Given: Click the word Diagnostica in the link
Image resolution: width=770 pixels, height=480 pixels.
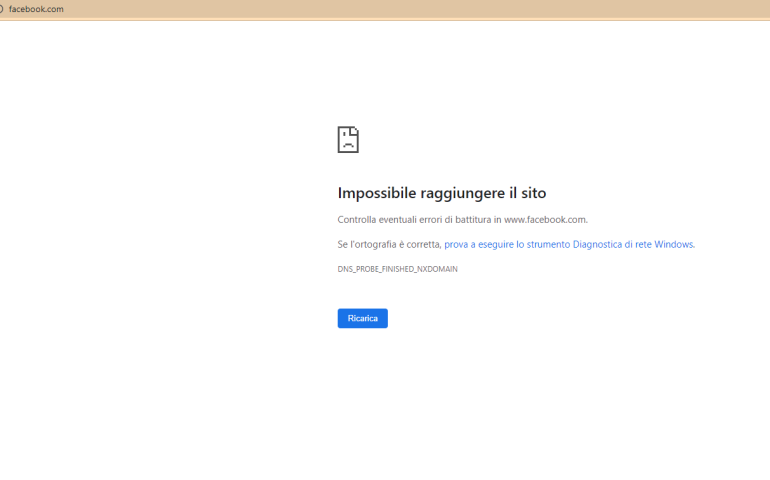Looking at the screenshot, I should [597, 244].
